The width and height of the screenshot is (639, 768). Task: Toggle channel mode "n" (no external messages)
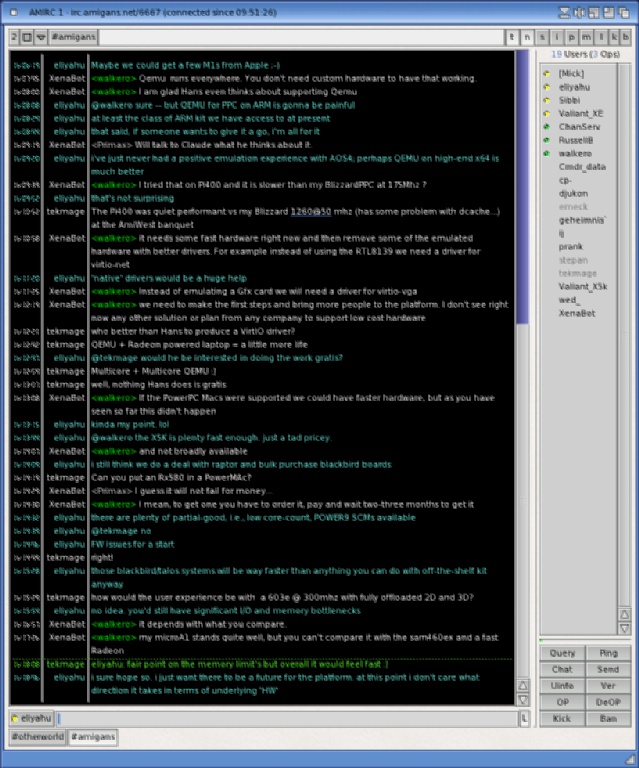pyautogui.click(x=527, y=37)
